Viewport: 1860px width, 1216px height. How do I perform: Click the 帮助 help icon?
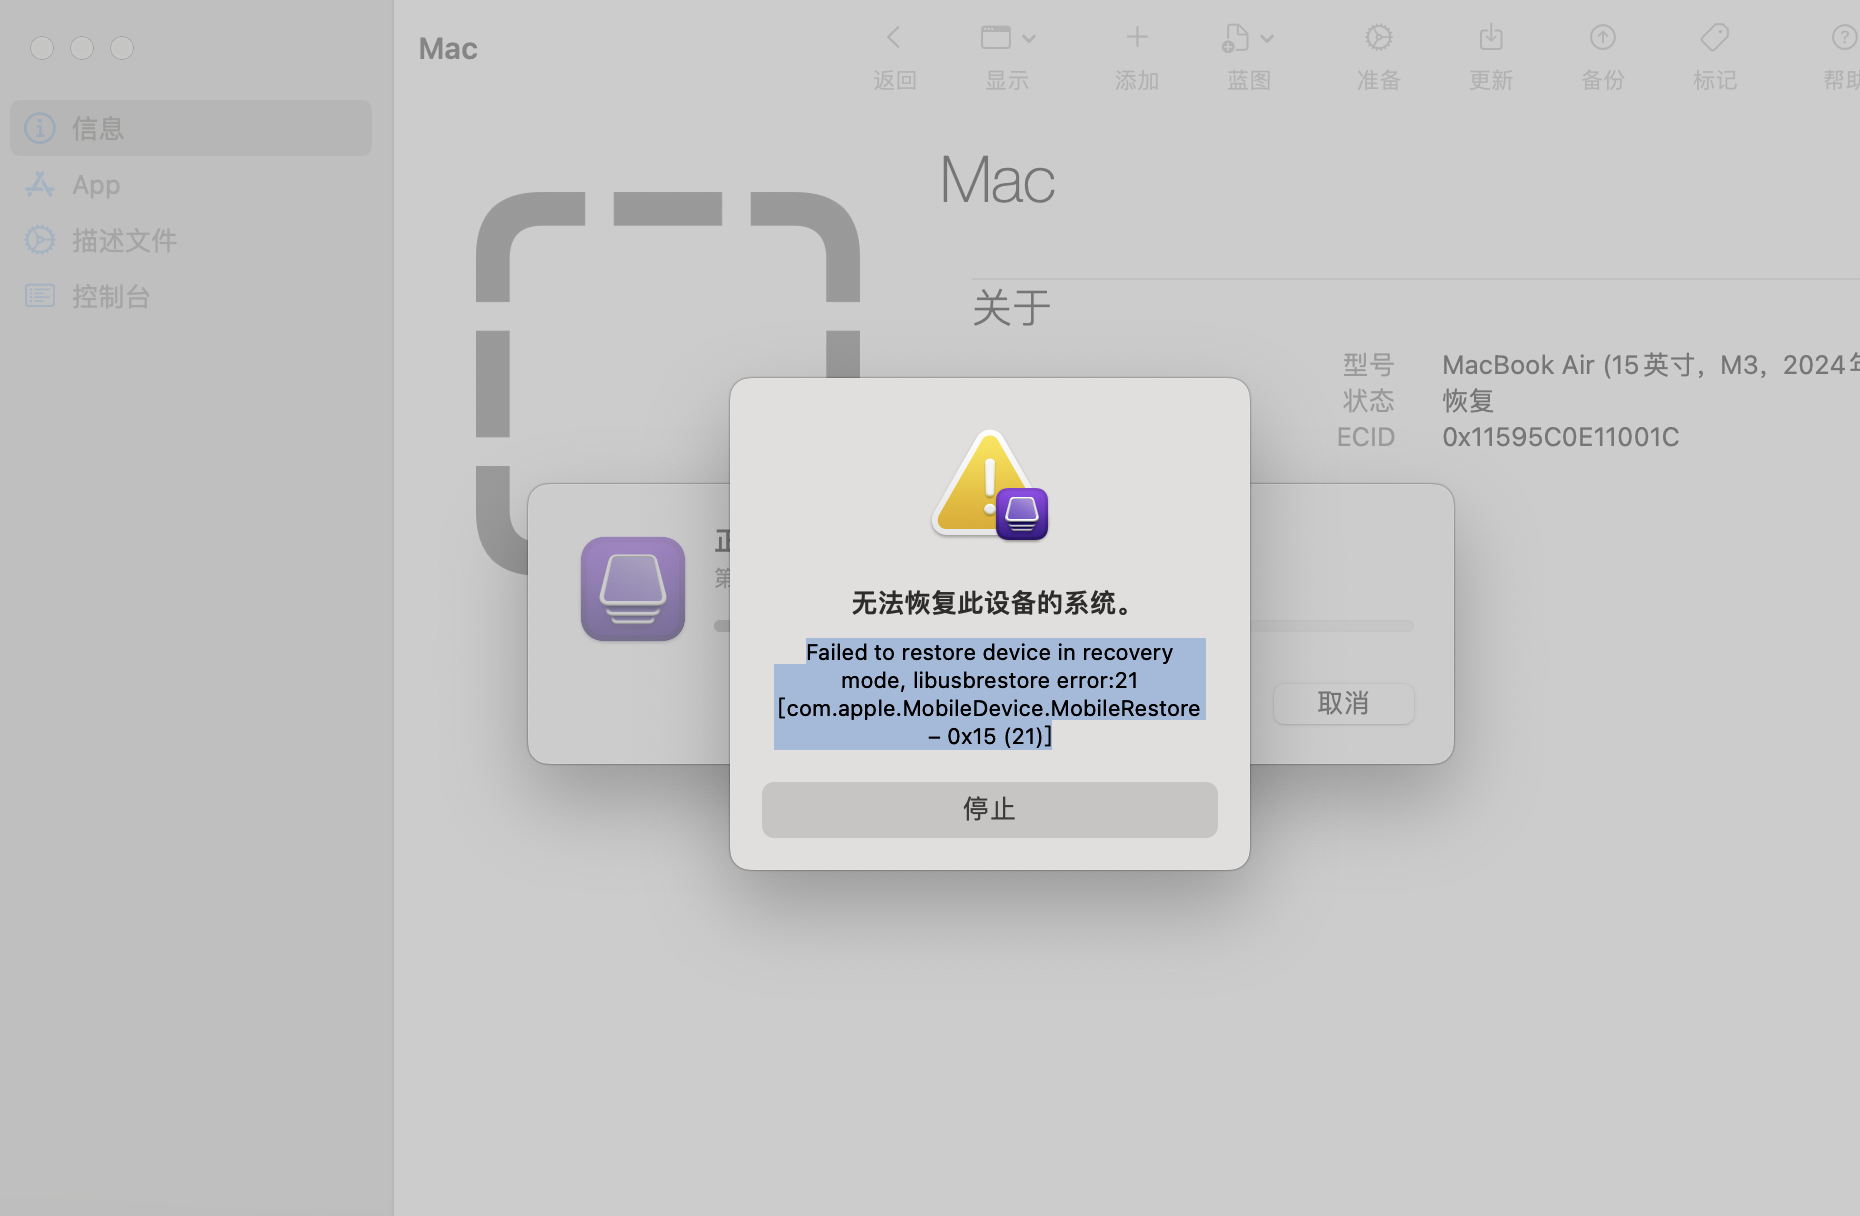click(x=1845, y=38)
